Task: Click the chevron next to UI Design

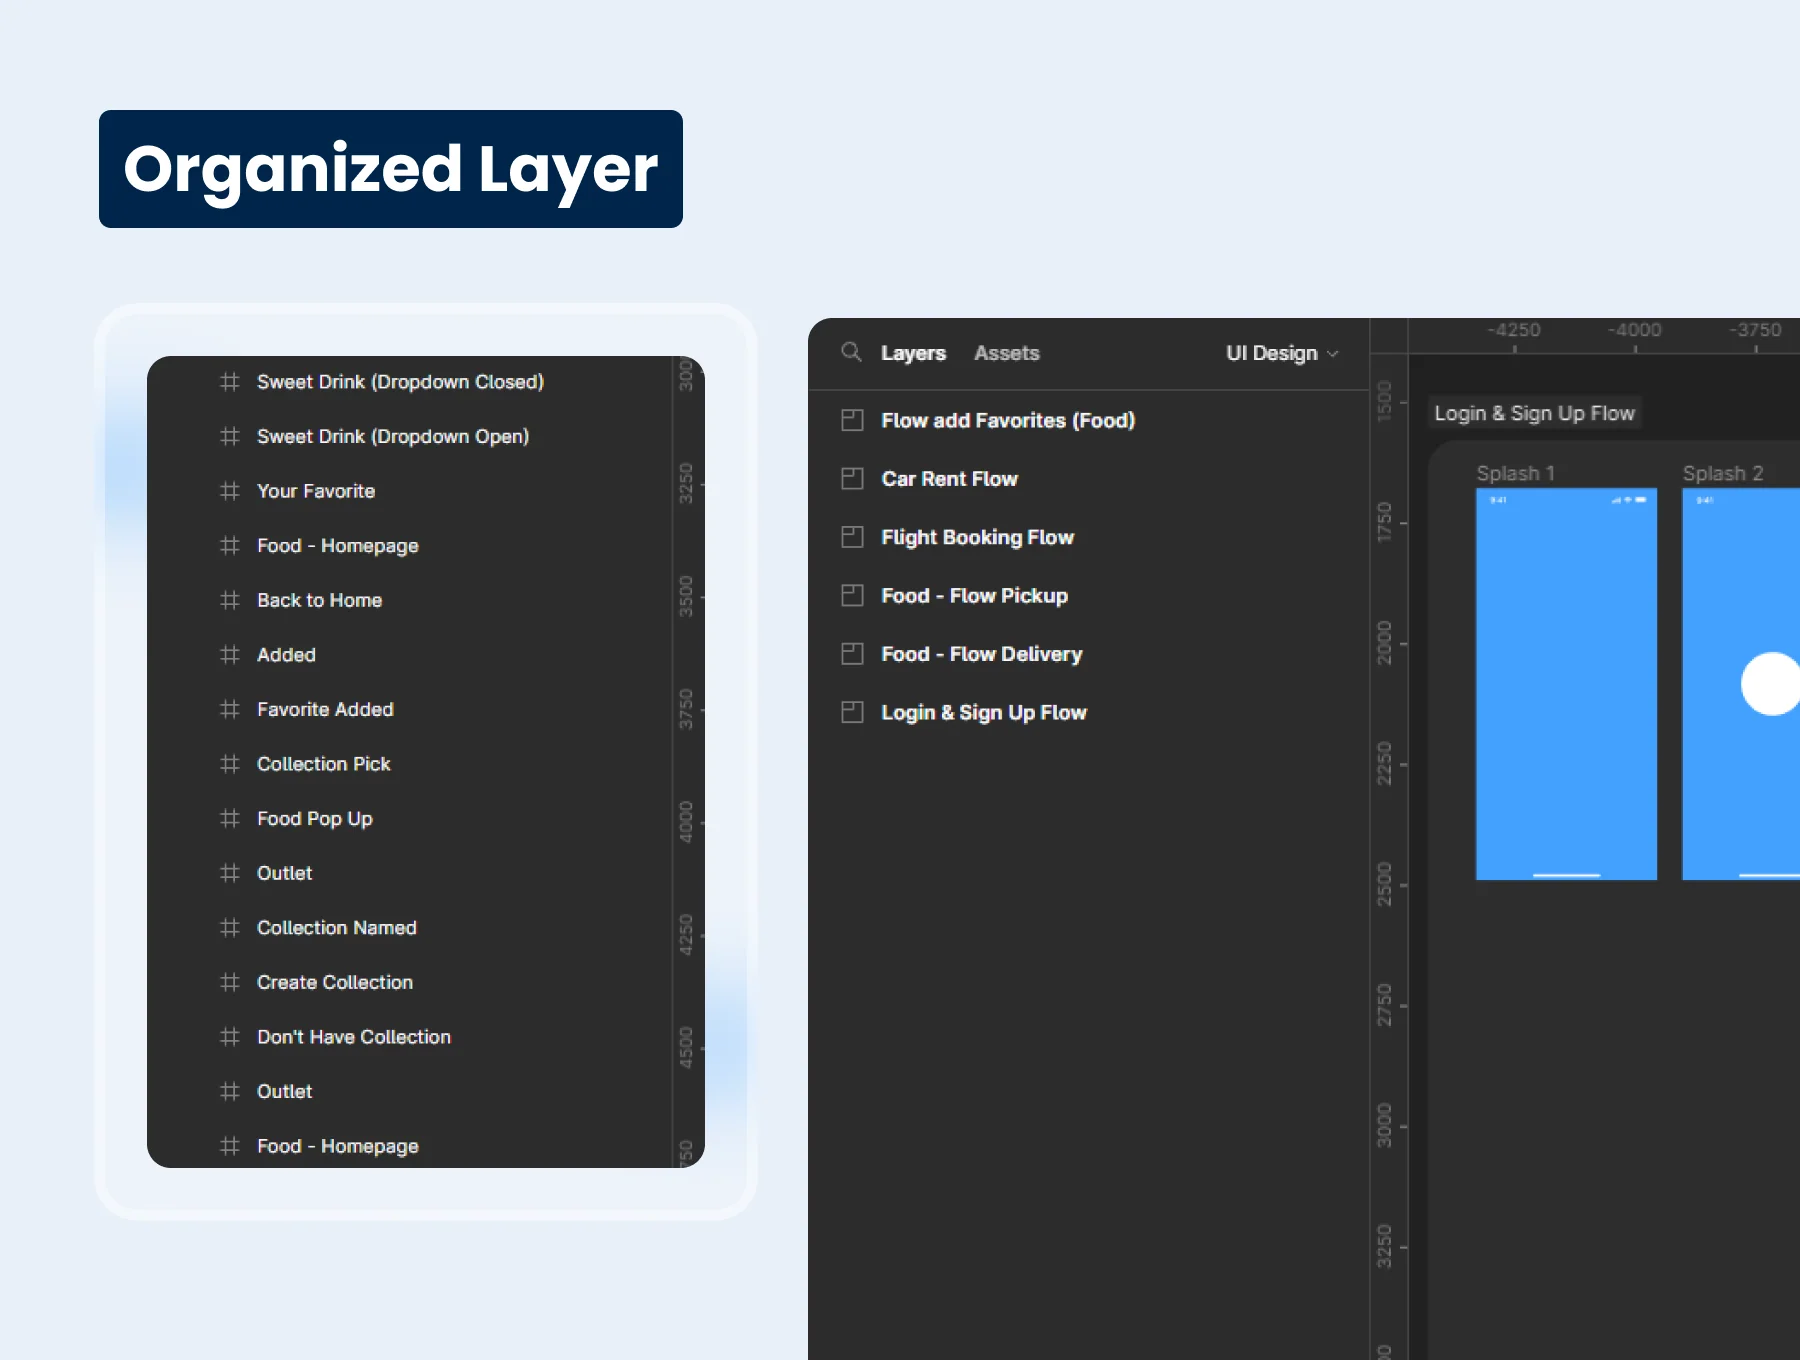Action: pos(1332,354)
